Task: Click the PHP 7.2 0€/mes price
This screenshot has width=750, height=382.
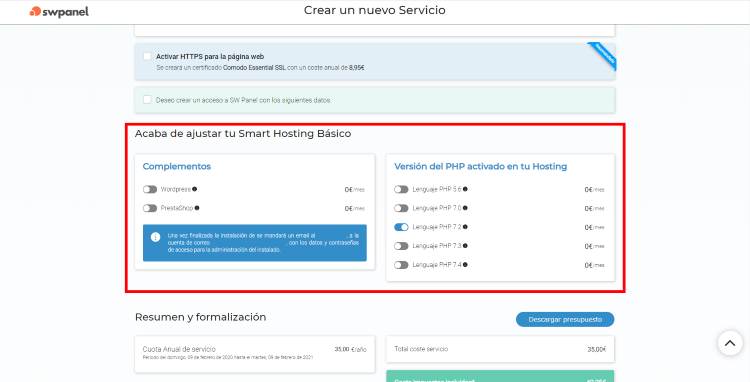Action: [x=595, y=228]
